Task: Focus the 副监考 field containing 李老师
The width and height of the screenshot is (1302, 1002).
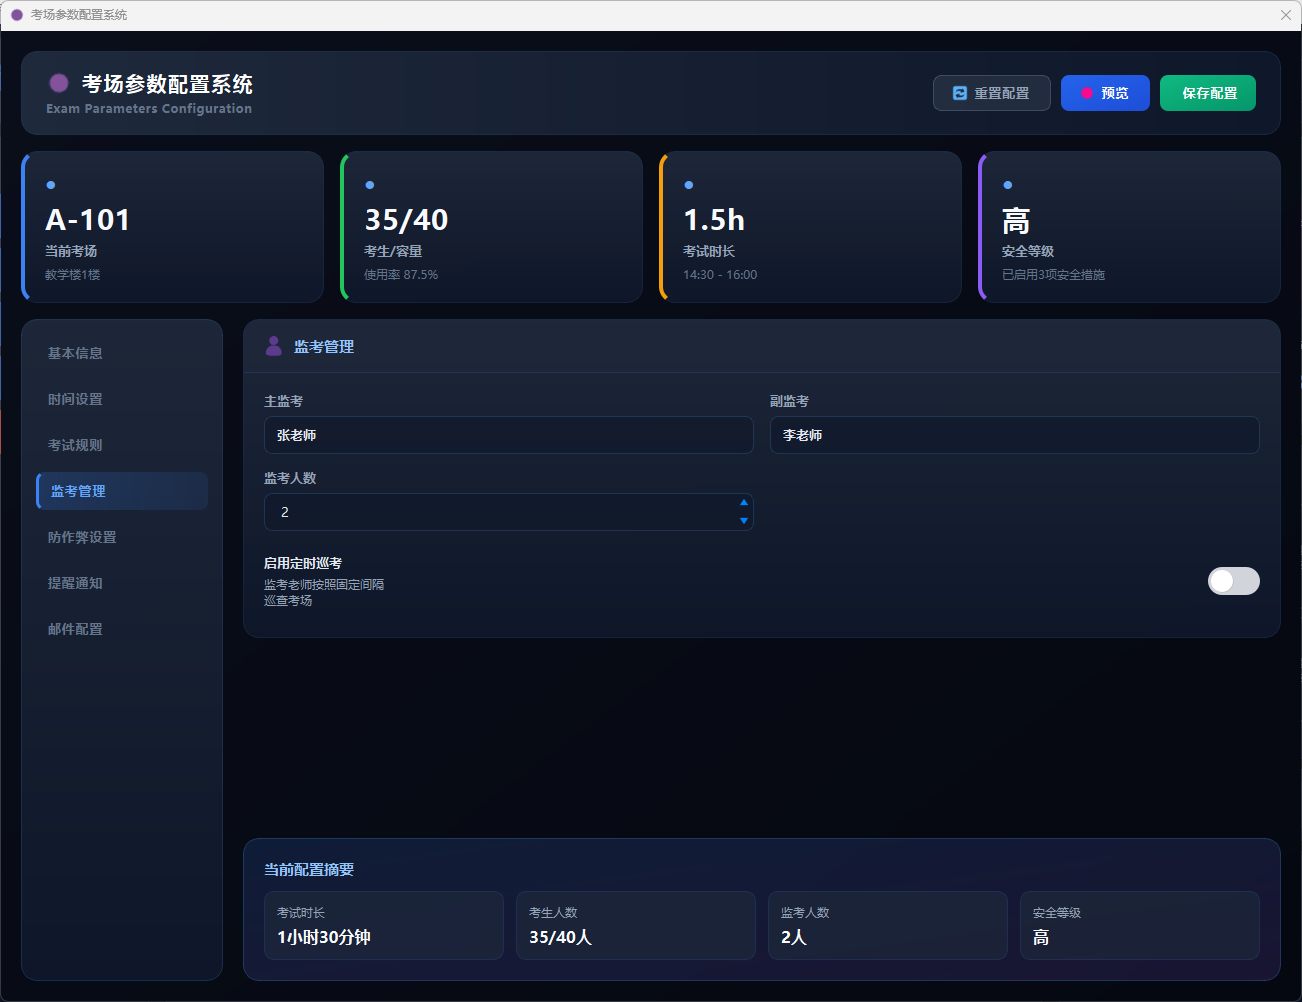Action: 1014,435
